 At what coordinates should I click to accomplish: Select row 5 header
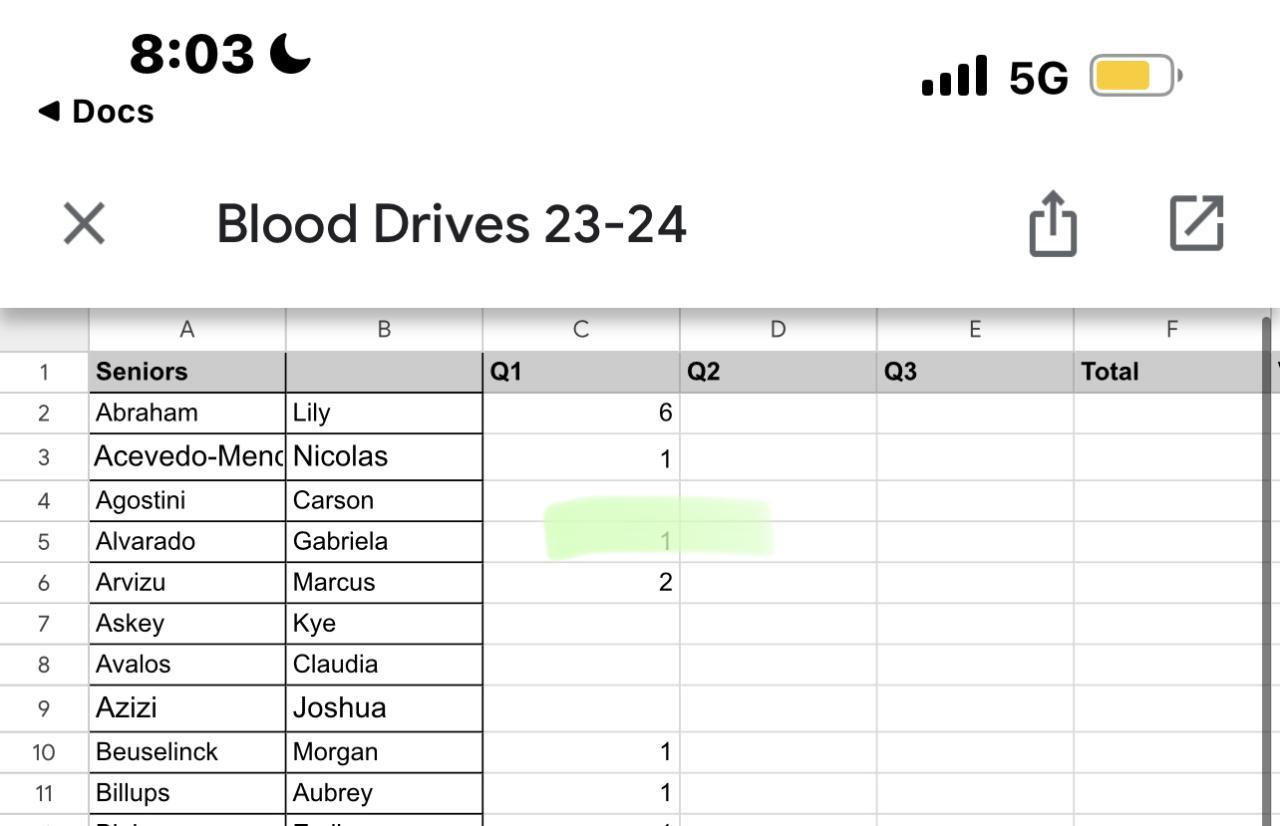(43, 542)
